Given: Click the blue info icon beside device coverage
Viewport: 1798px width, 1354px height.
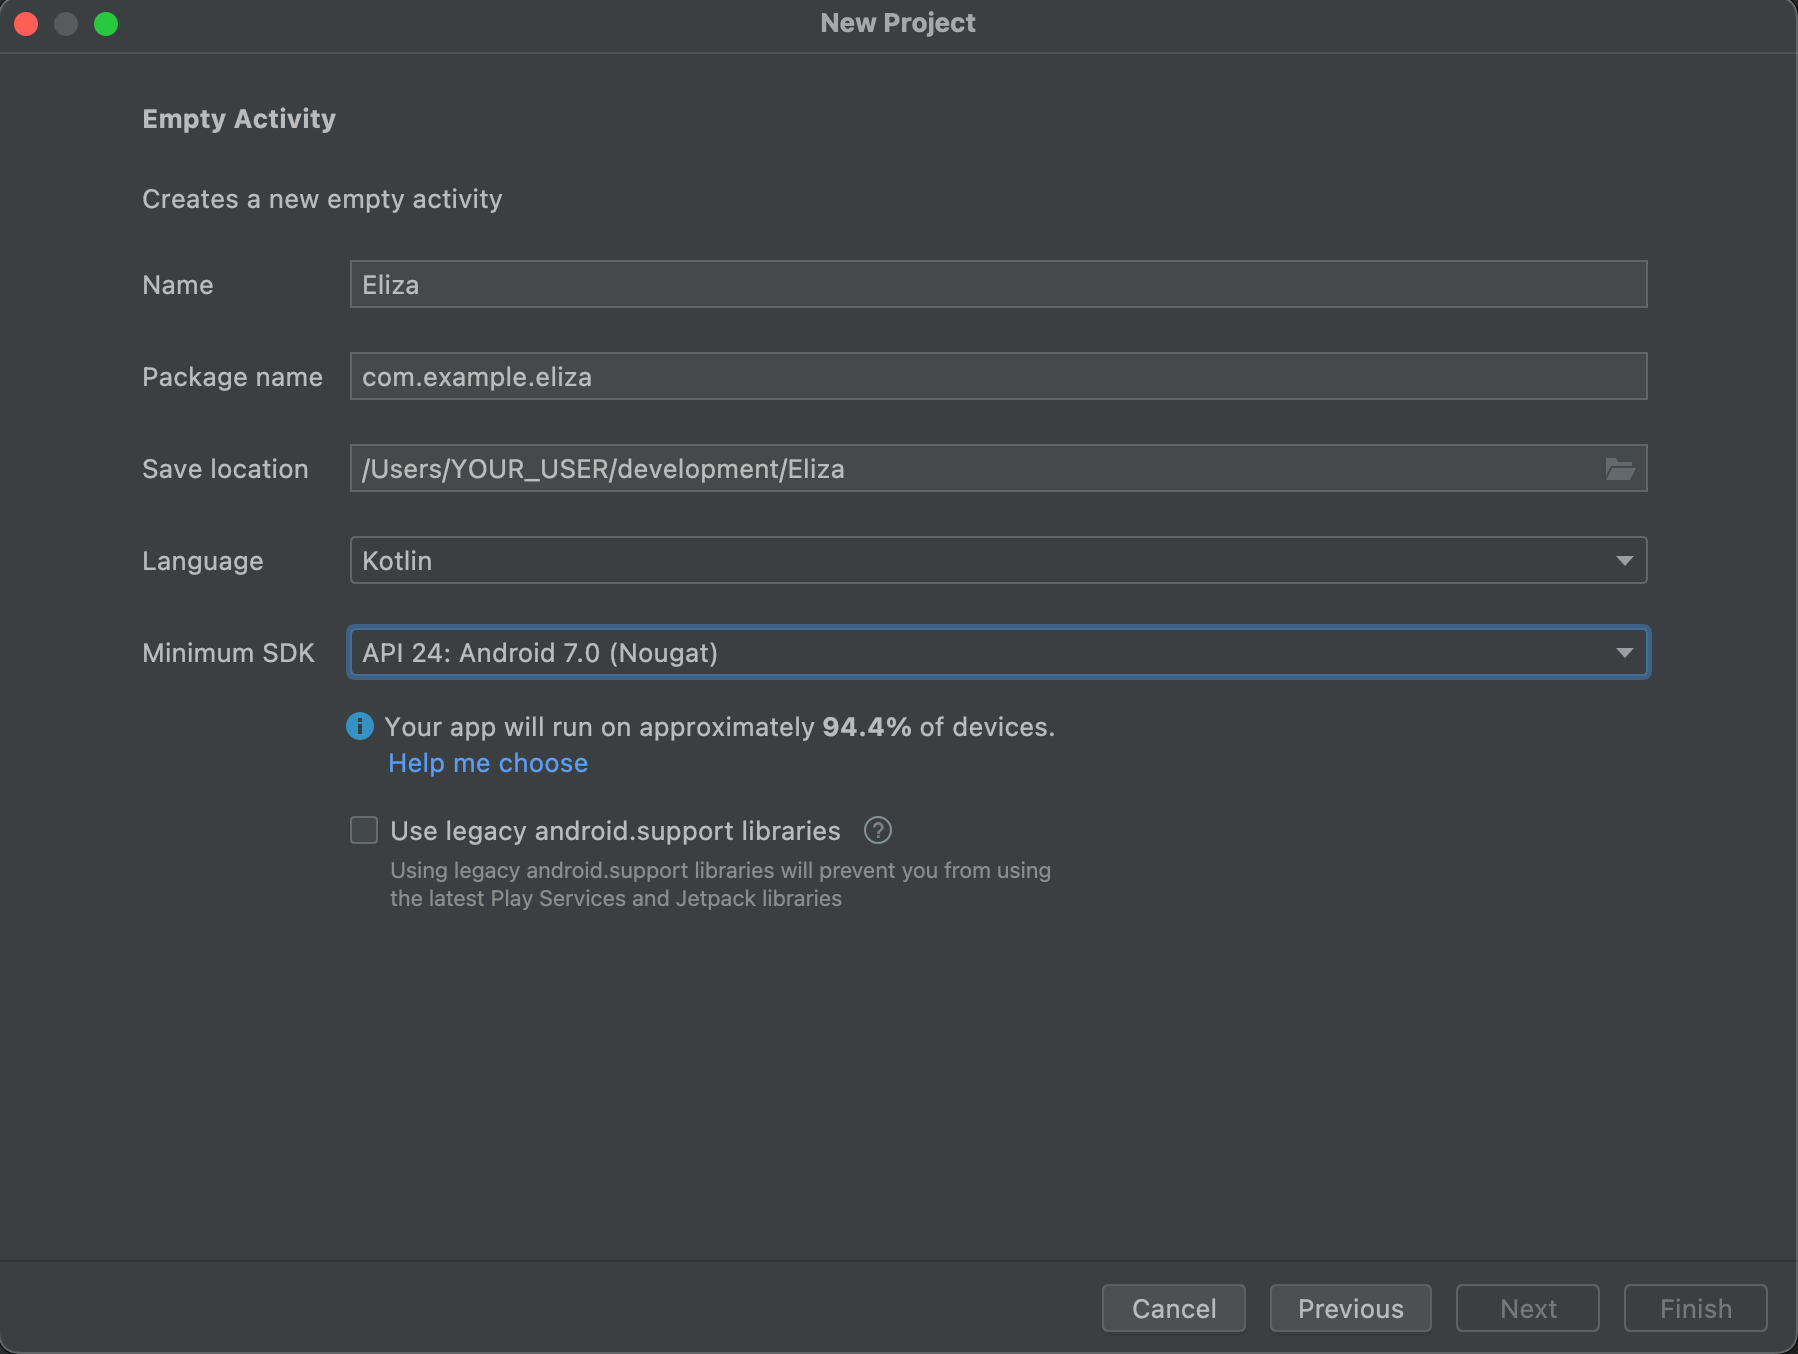Looking at the screenshot, I should [360, 726].
